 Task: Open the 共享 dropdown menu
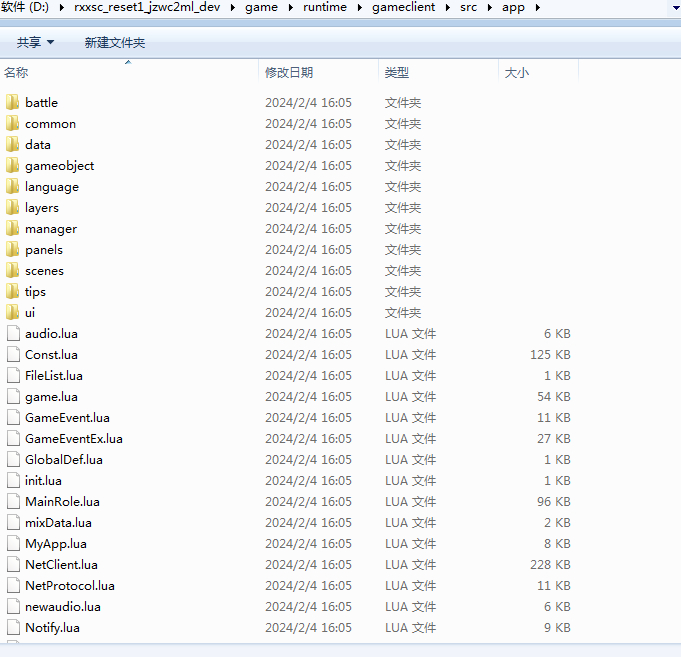point(36,43)
